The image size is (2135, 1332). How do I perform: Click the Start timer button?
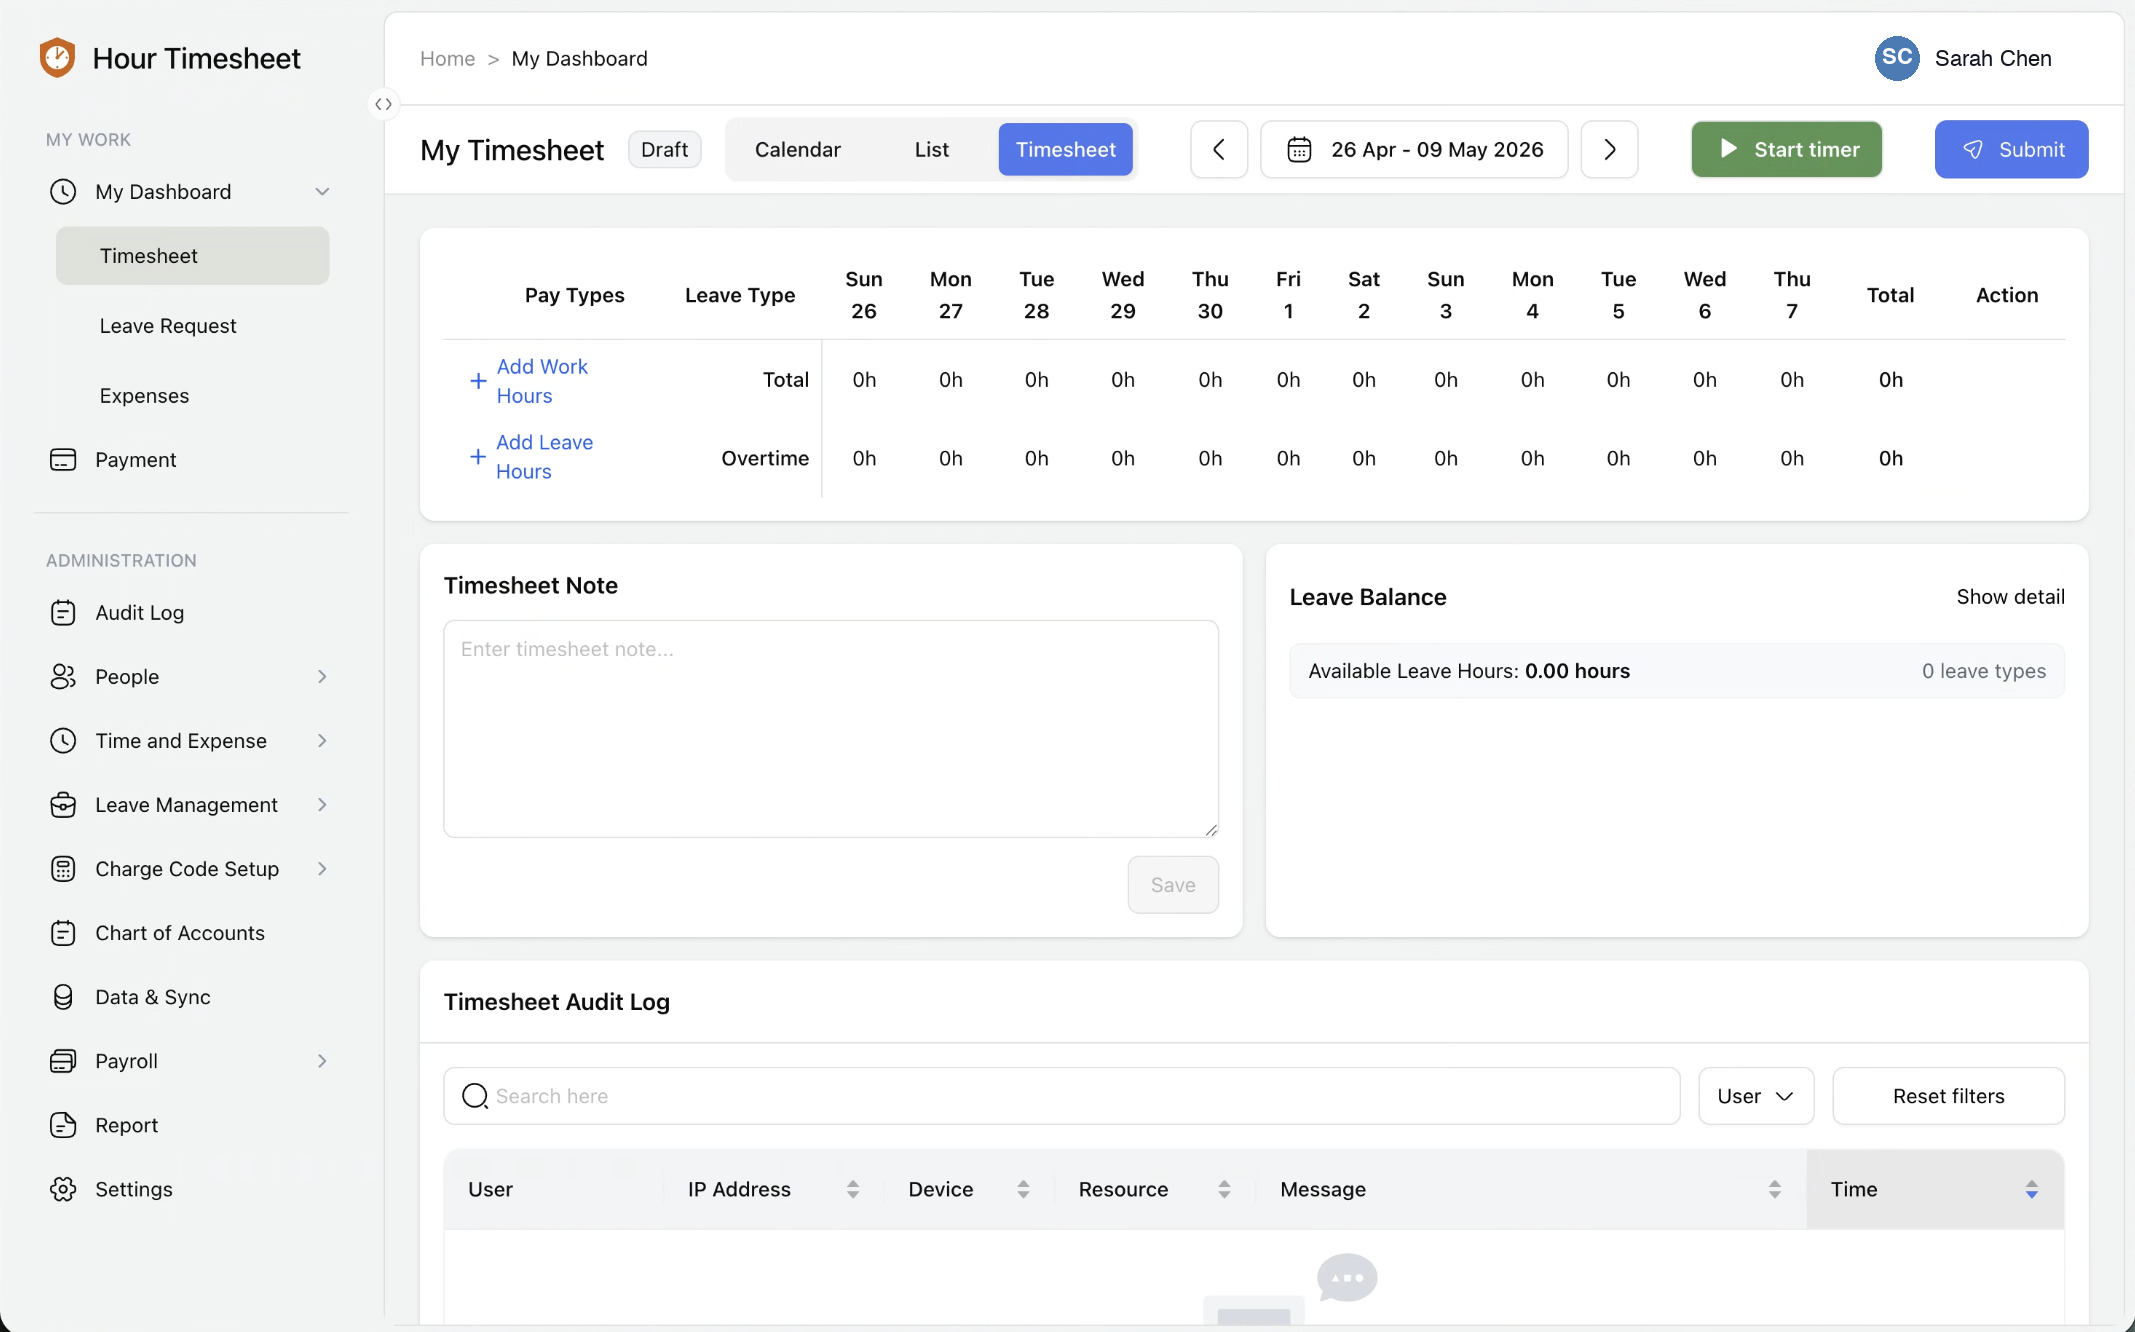pos(1786,149)
